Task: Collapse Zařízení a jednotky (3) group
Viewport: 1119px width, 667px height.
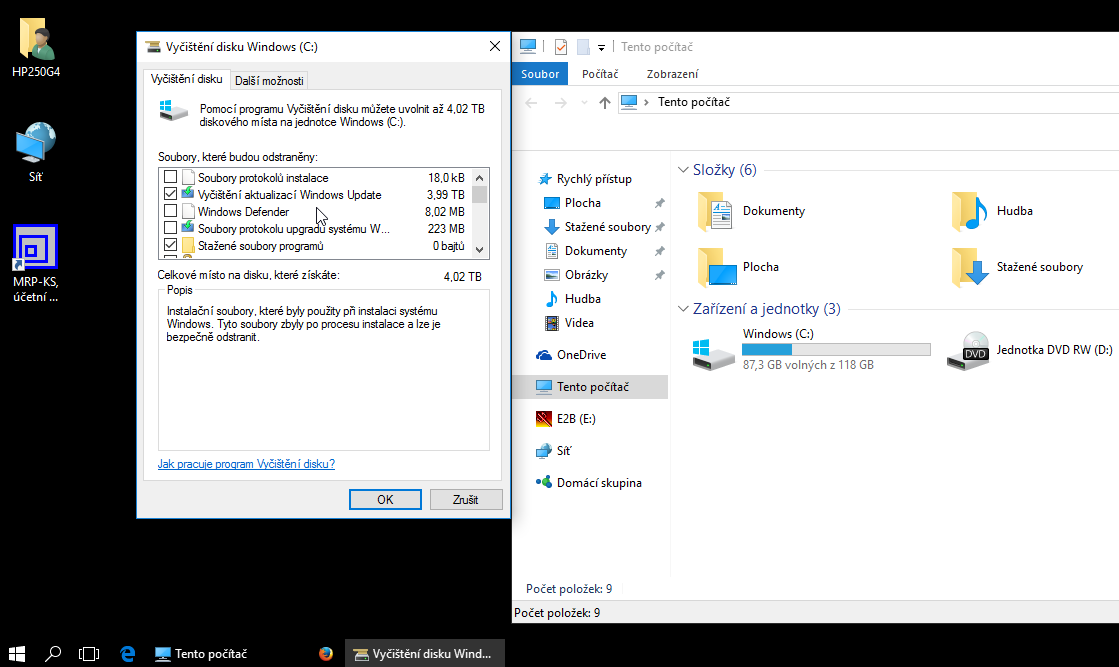Action: click(x=683, y=309)
